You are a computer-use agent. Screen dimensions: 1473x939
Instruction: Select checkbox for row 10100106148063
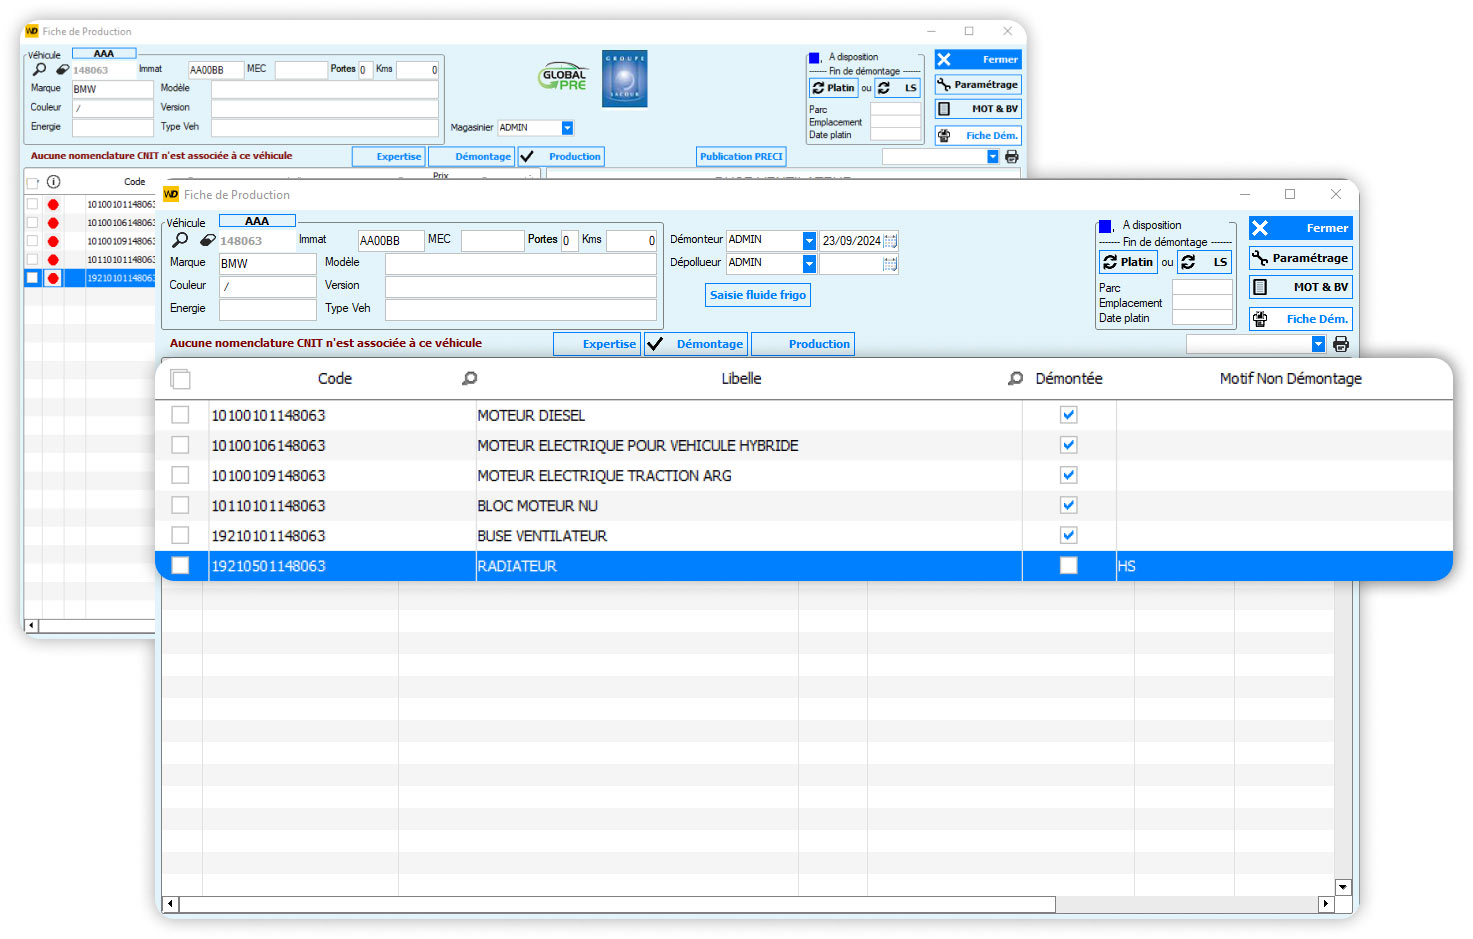180,445
